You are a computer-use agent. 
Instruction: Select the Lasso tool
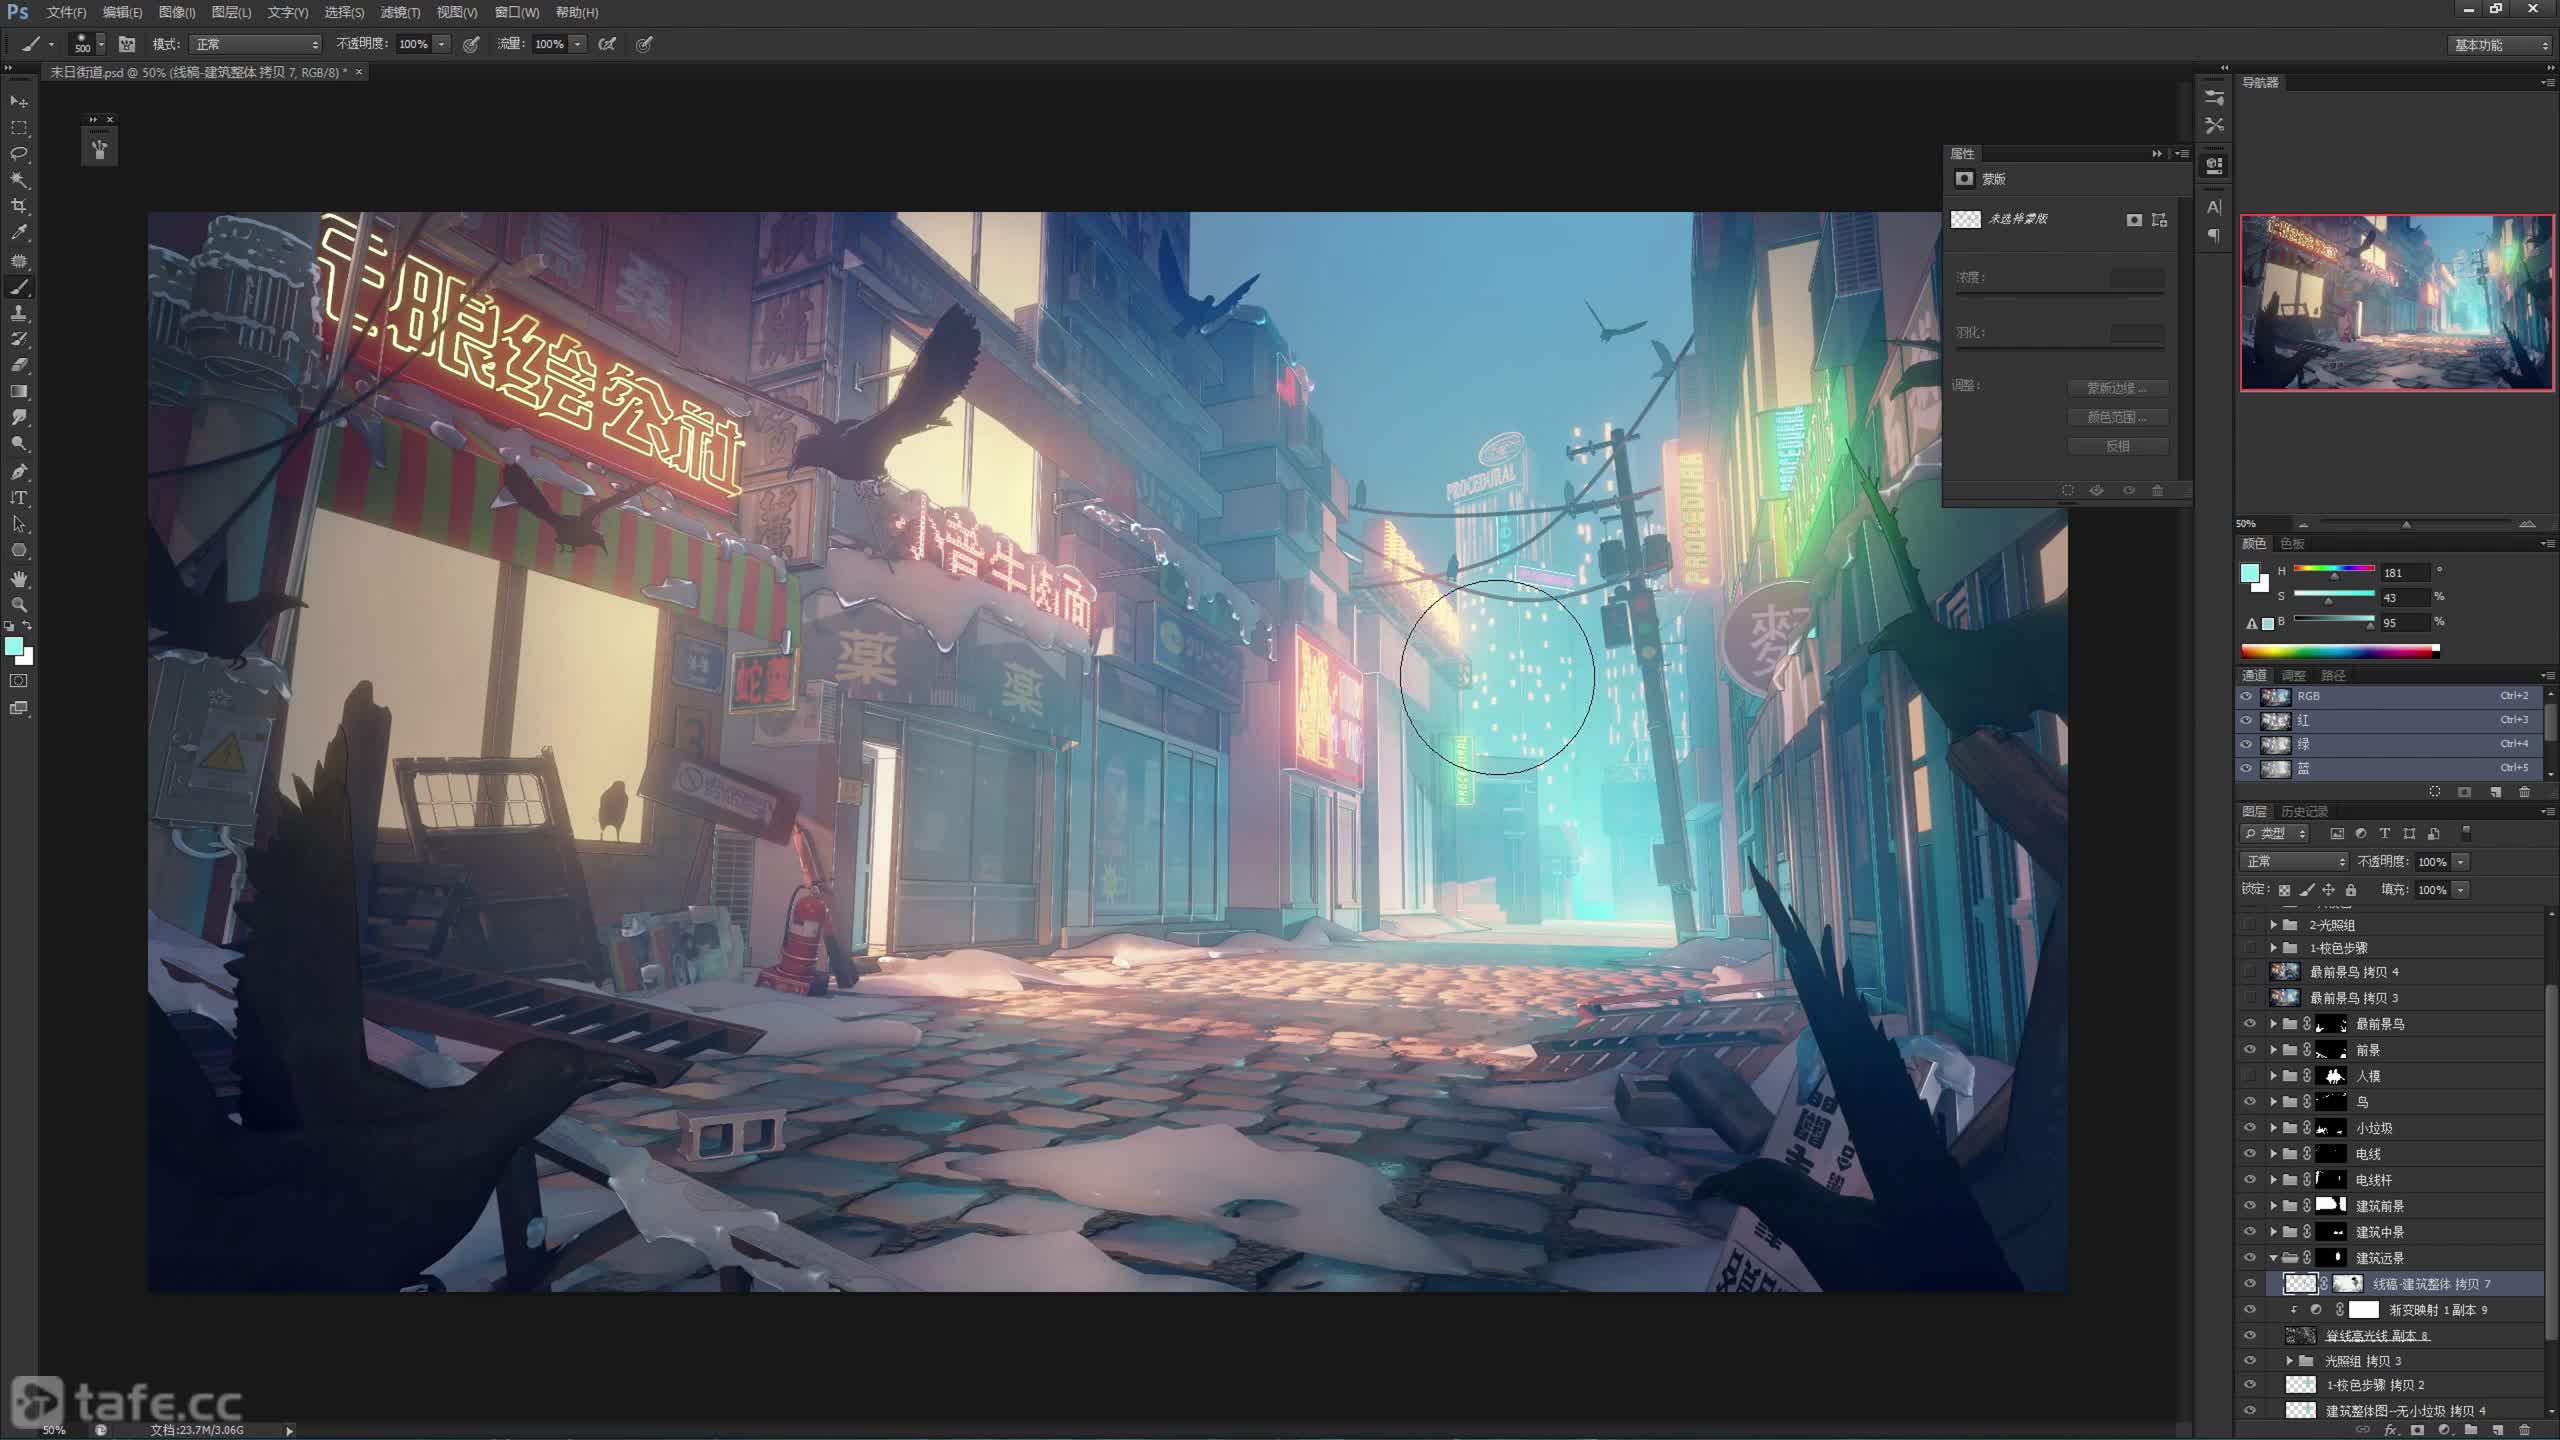click(x=19, y=154)
